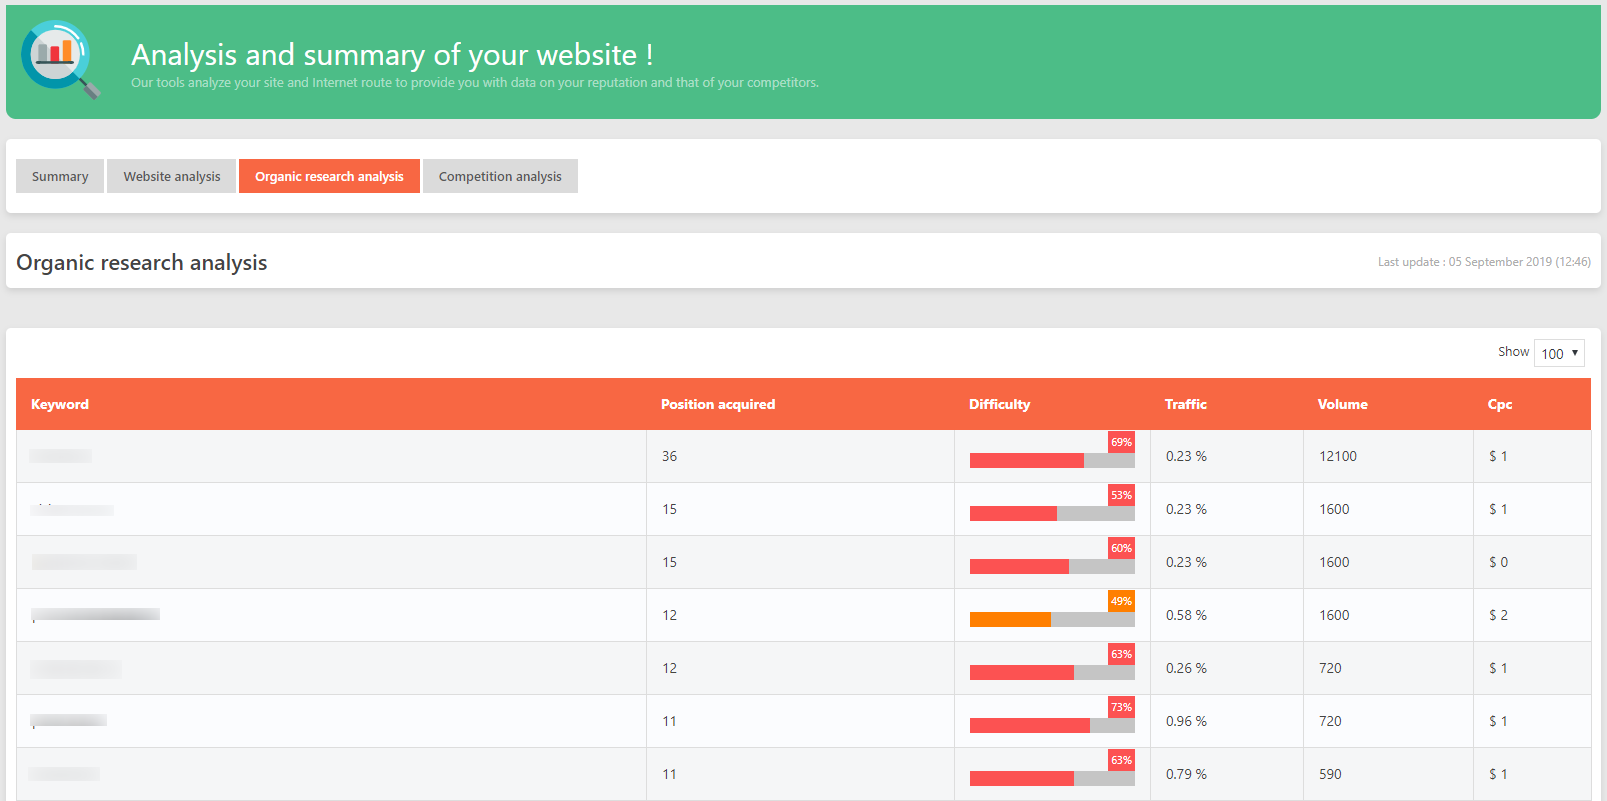The image size is (1607, 801).
Task: Sort by Position acquired column header
Action: tap(717, 404)
